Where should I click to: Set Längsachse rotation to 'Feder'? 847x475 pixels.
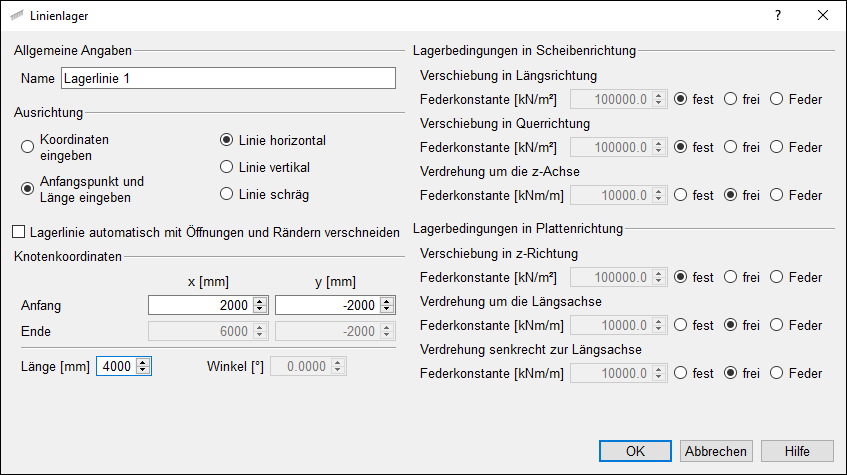pyautogui.click(x=777, y=325)
